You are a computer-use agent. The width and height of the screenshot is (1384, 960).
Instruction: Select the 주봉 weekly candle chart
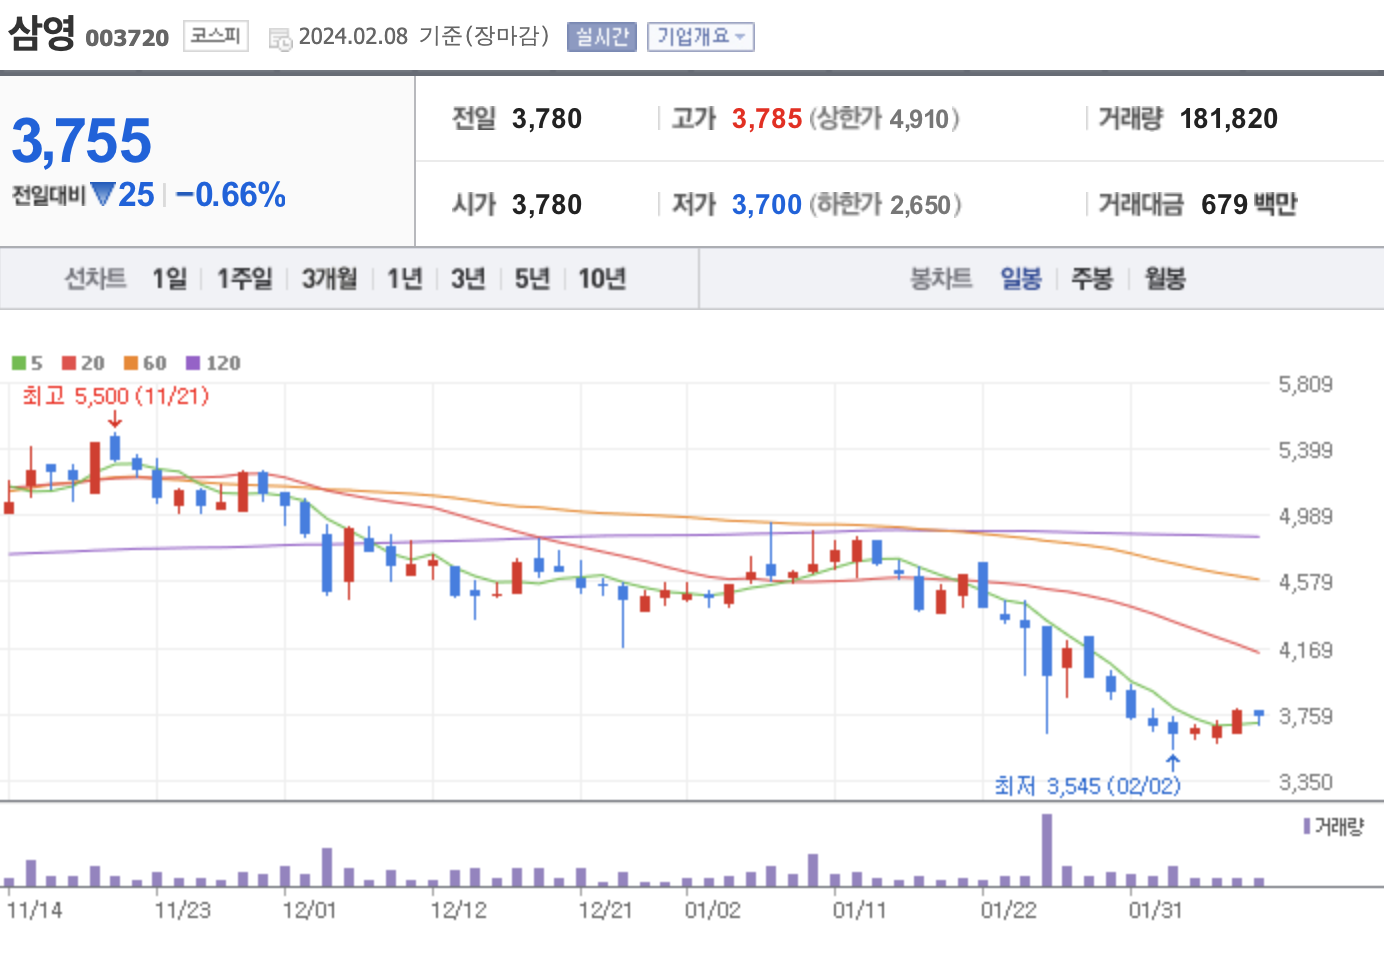click(1092, 278)
